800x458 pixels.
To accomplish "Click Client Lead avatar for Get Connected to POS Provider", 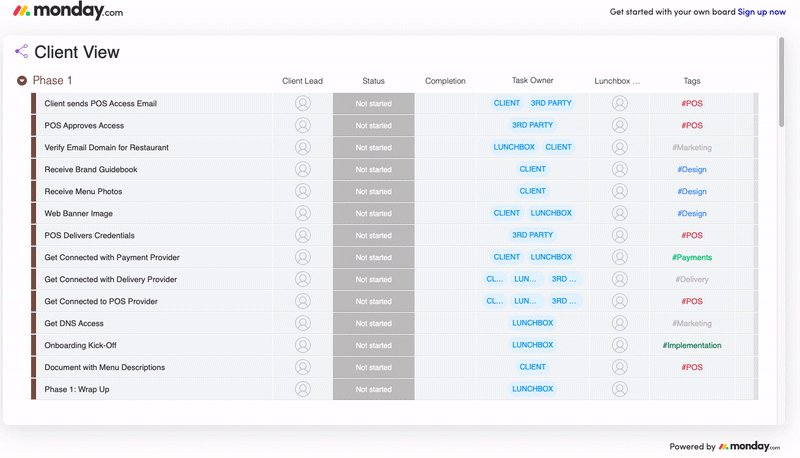I will pos(303,301).
